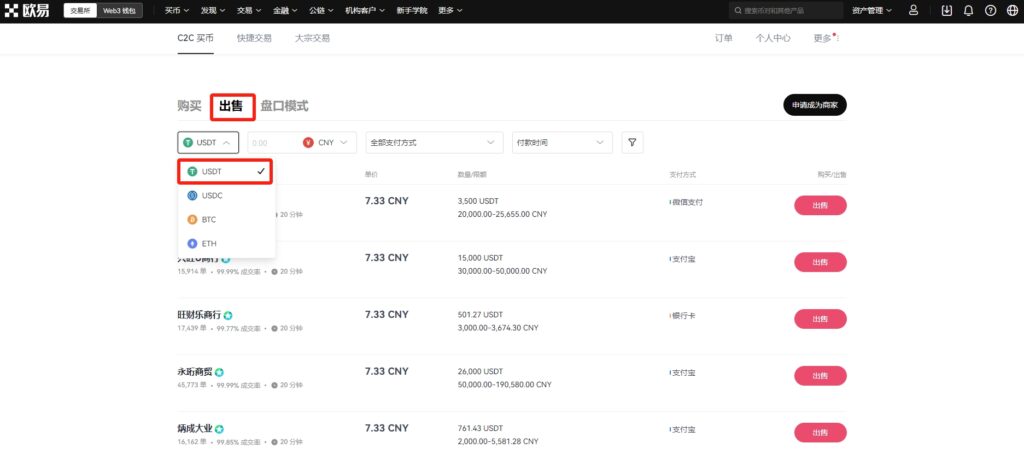1024x467 pixels.
Task: Open the language globe icon
Action: point(1012,10)
